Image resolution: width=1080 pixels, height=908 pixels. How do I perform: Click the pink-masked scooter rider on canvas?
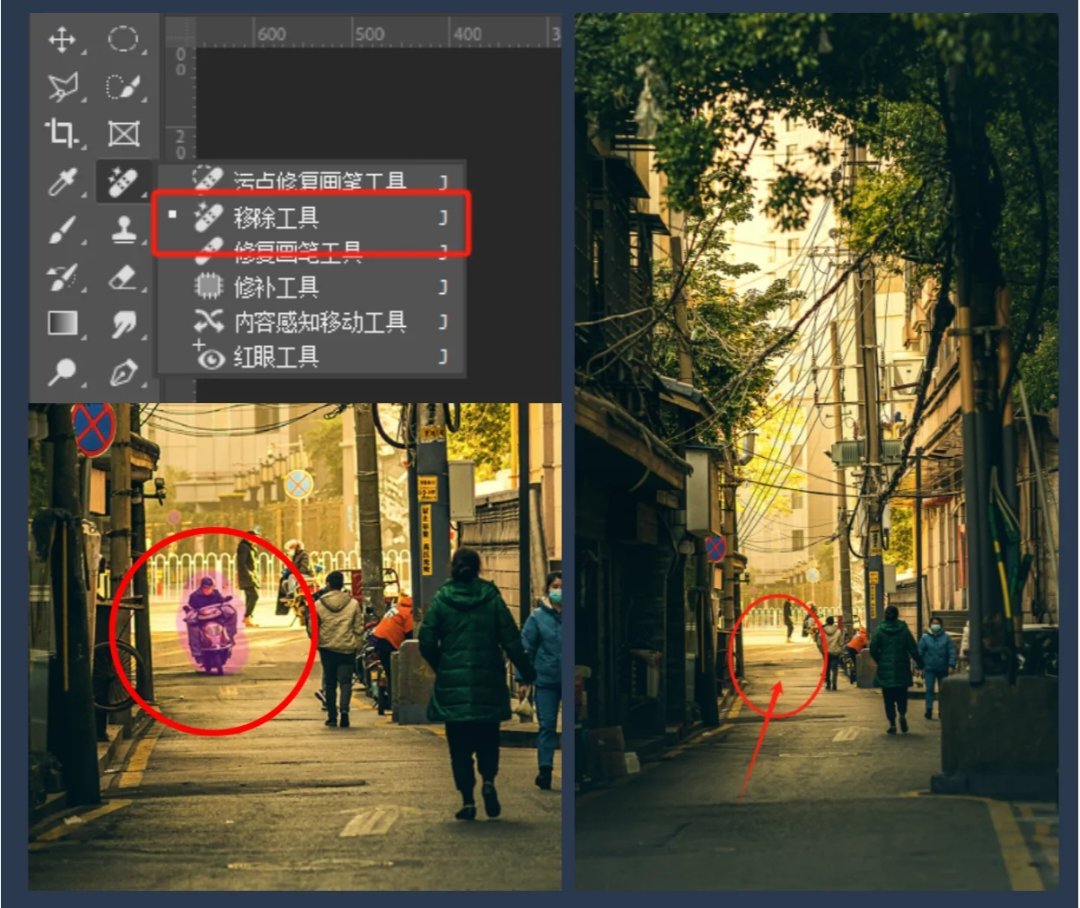point(212,626)
